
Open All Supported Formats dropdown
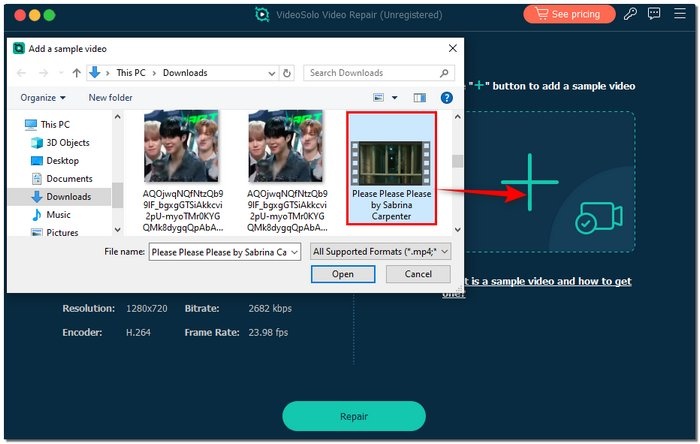pos(380,252)
